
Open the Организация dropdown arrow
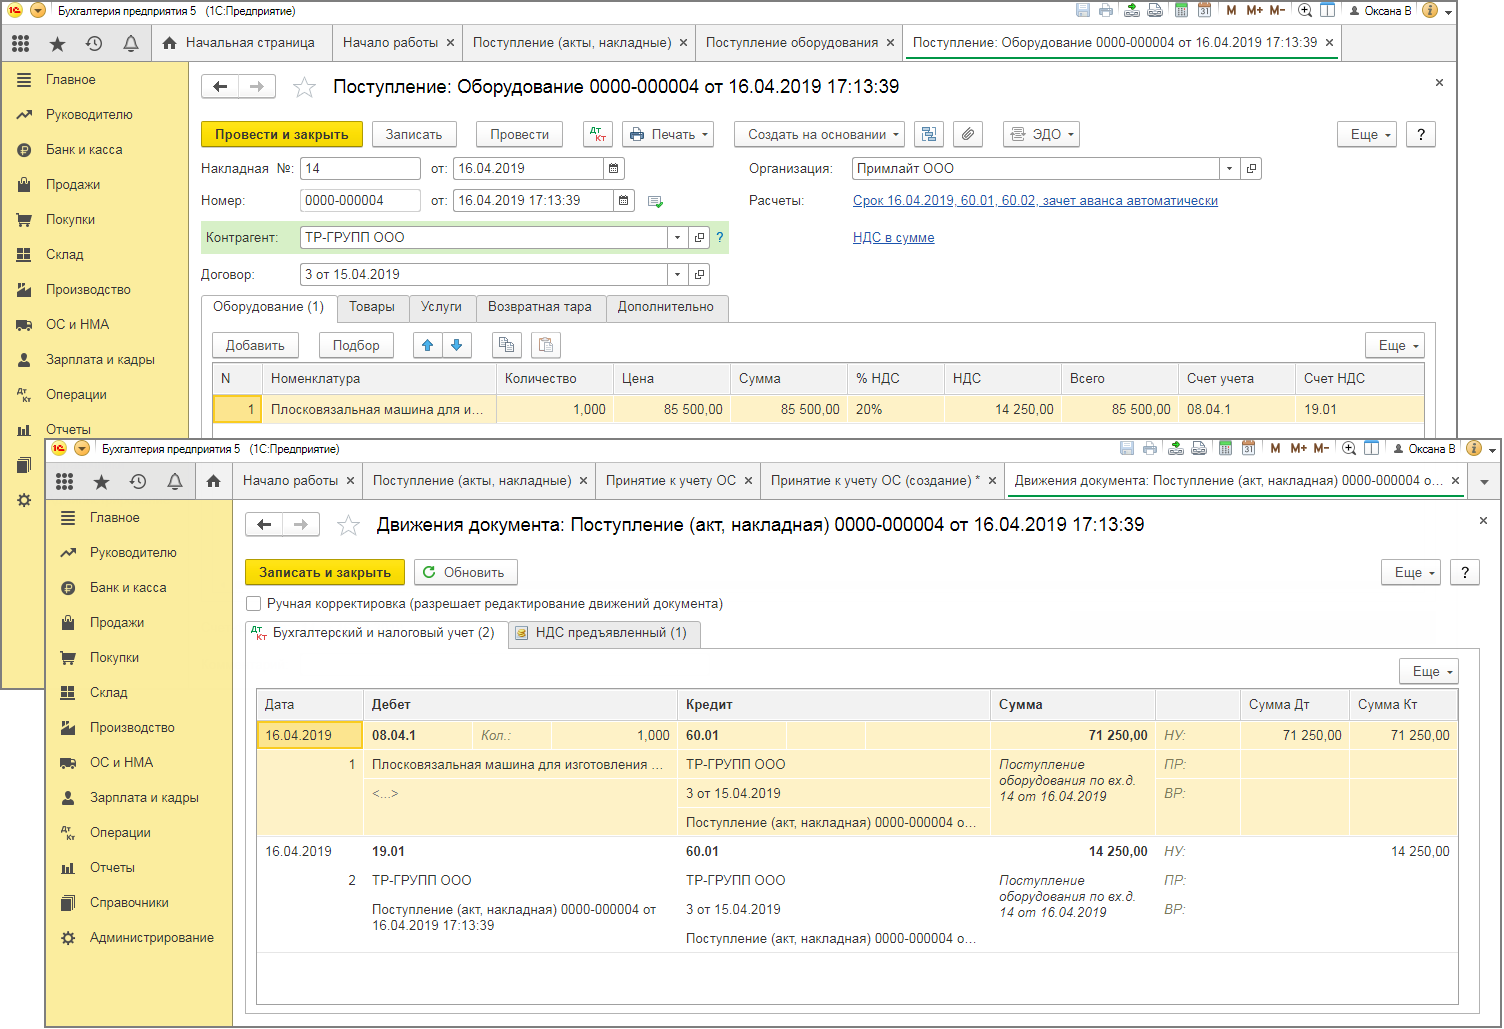click(x=1230, y=169)
